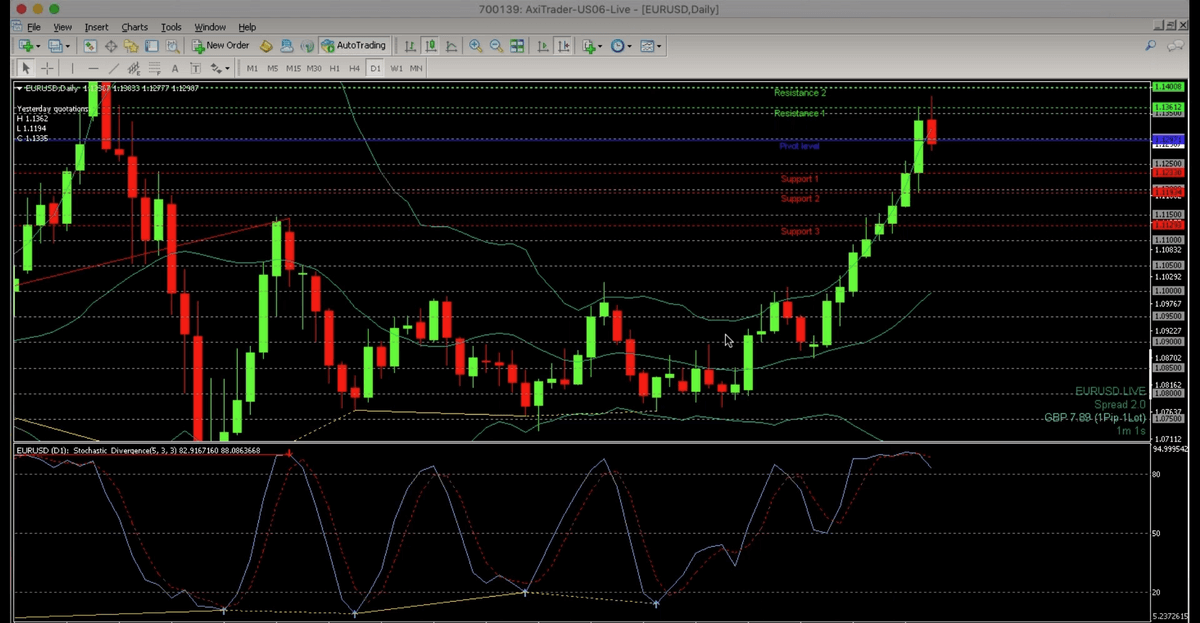Switch to the H4 timeframe
Viewport: 1200px width, 623px height.
(x=354, y=68)
